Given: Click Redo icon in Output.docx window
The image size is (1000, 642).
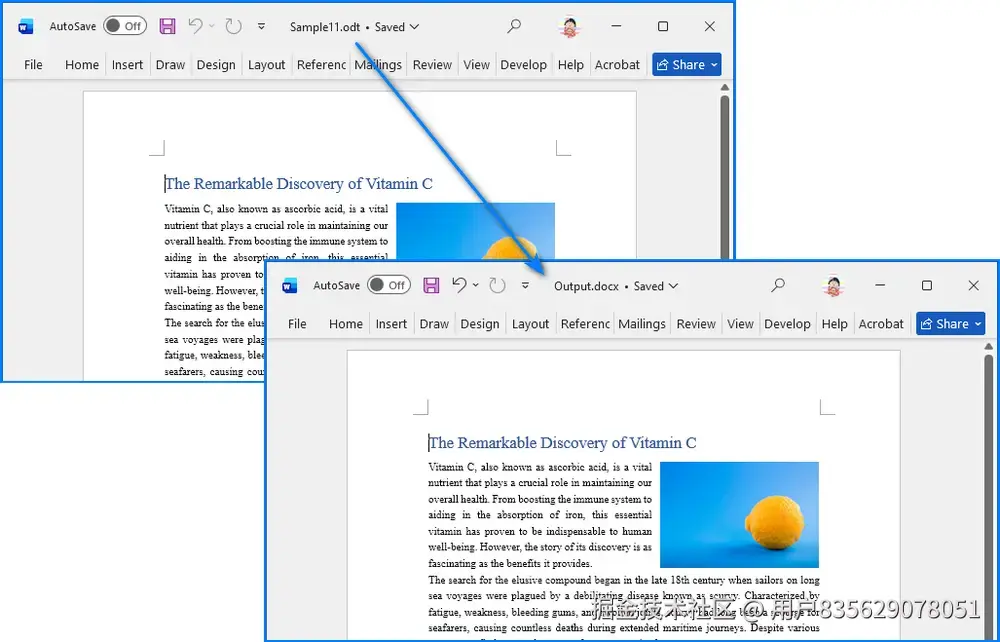Looking at the screenshot, I should [x=497, y=285].
